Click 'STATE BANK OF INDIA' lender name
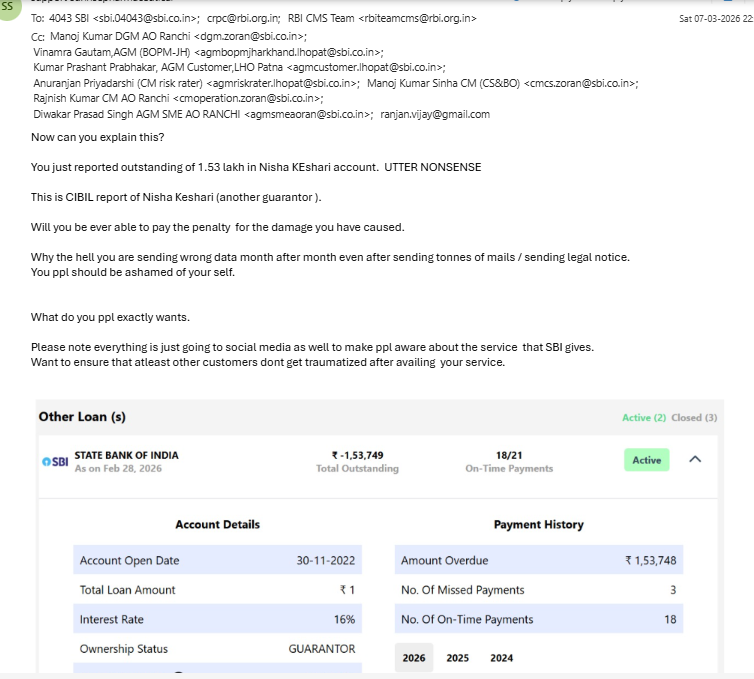 pyautogui.click(x=126, y=455)
